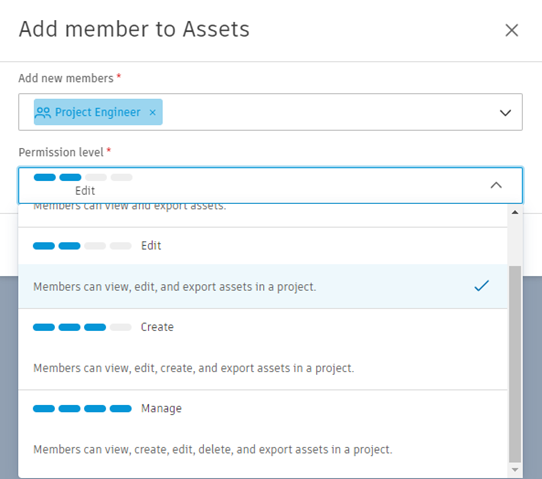Click the checkmark on selected Edit description
This screenshot has width=542, height=479.
pyautogui.click(x=482, y=286)
